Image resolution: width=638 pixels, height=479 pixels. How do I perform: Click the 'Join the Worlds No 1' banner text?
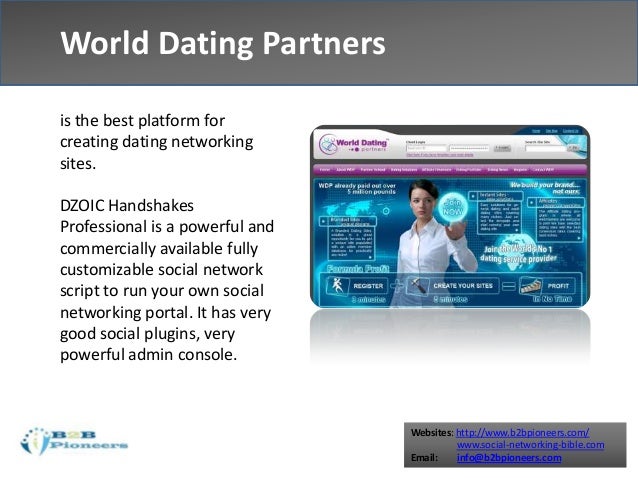[518, 248]
